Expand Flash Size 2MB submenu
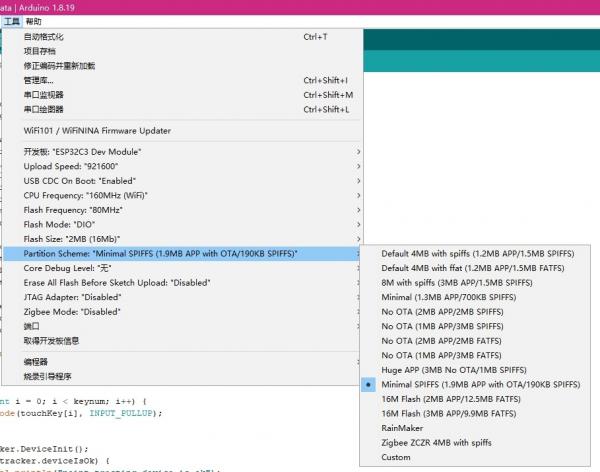 182,239
